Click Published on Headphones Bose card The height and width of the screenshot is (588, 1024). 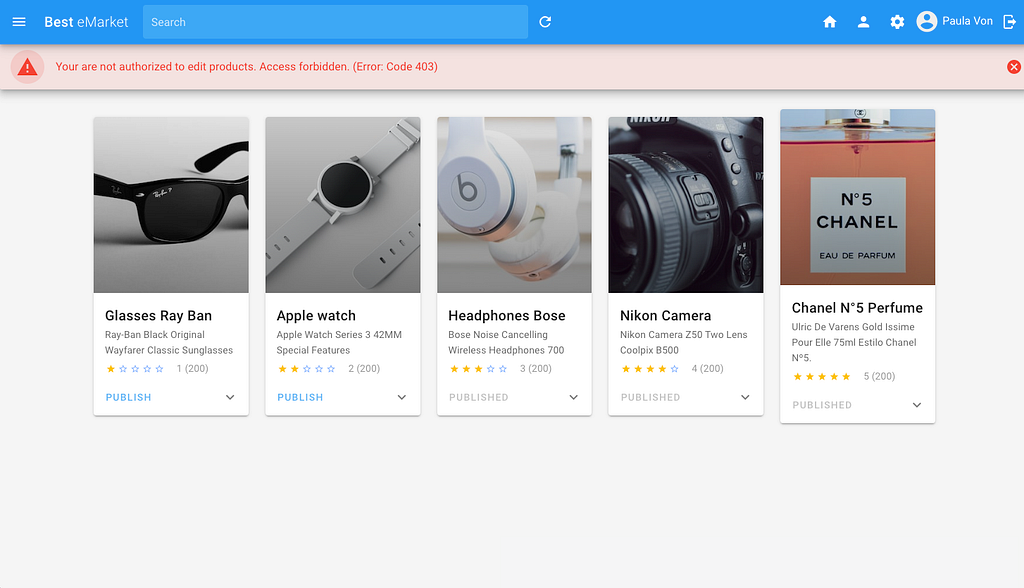479,397
